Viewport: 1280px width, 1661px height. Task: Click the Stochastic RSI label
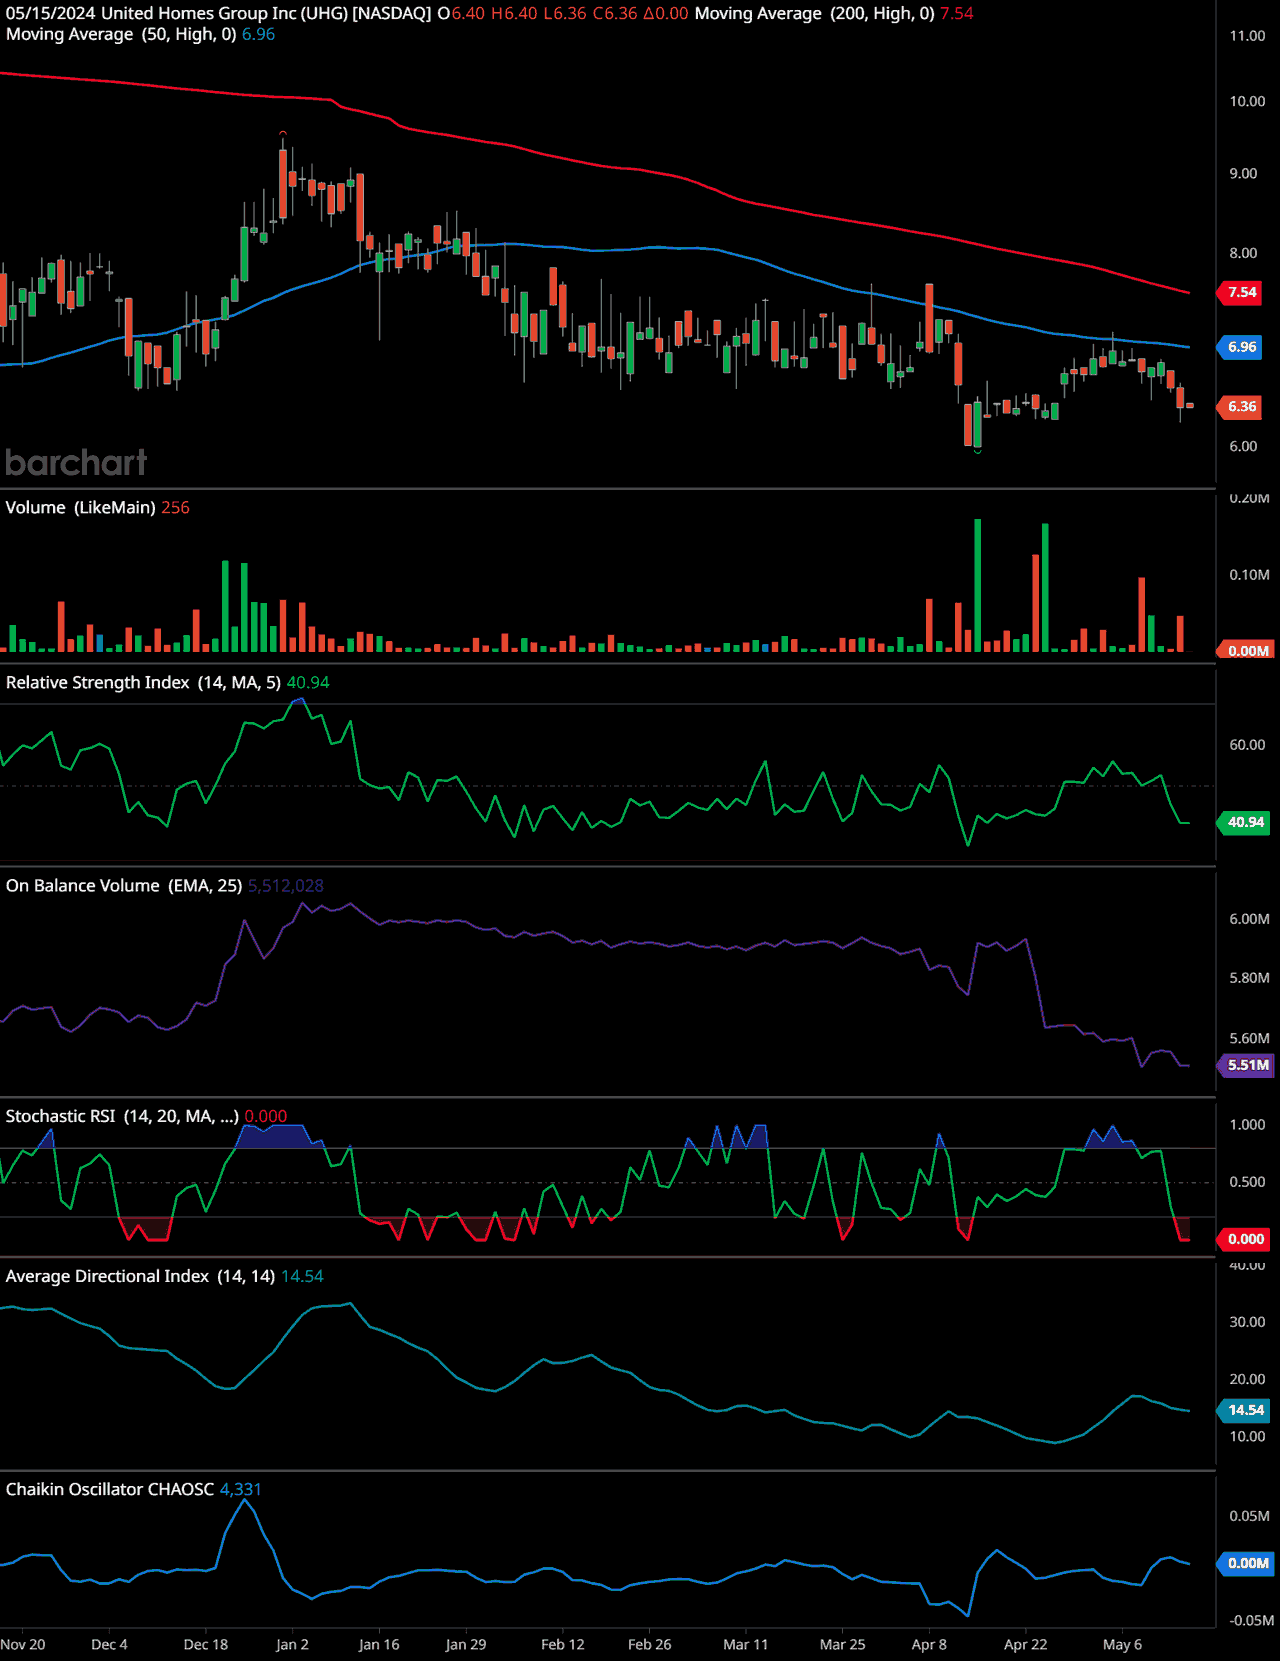[x=122, y=1117]
